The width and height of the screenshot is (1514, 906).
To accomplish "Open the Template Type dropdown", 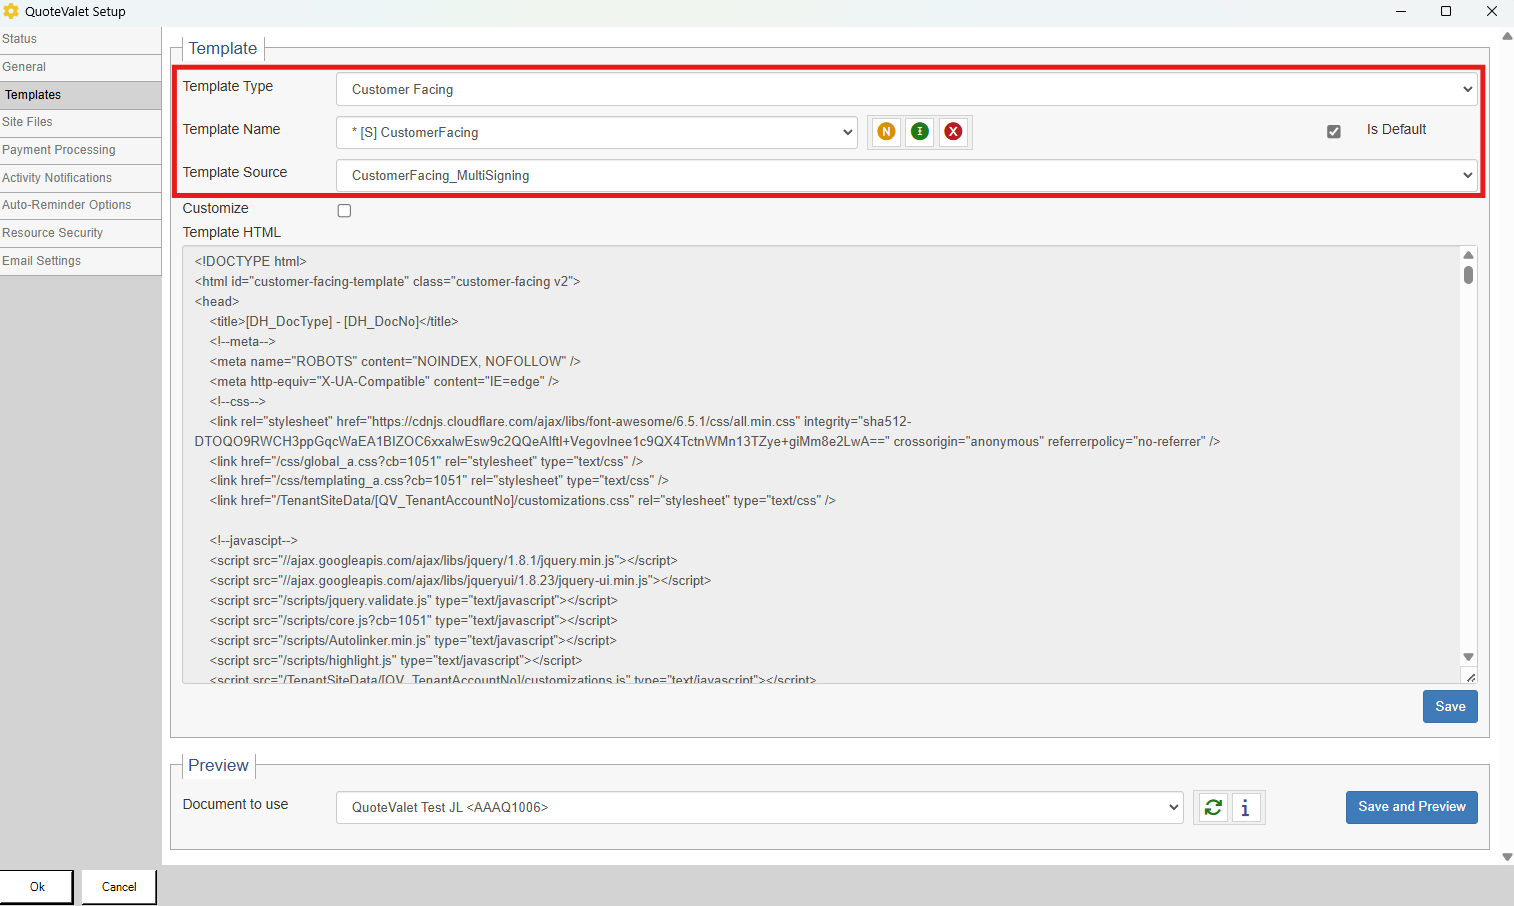I will [907, 89].
